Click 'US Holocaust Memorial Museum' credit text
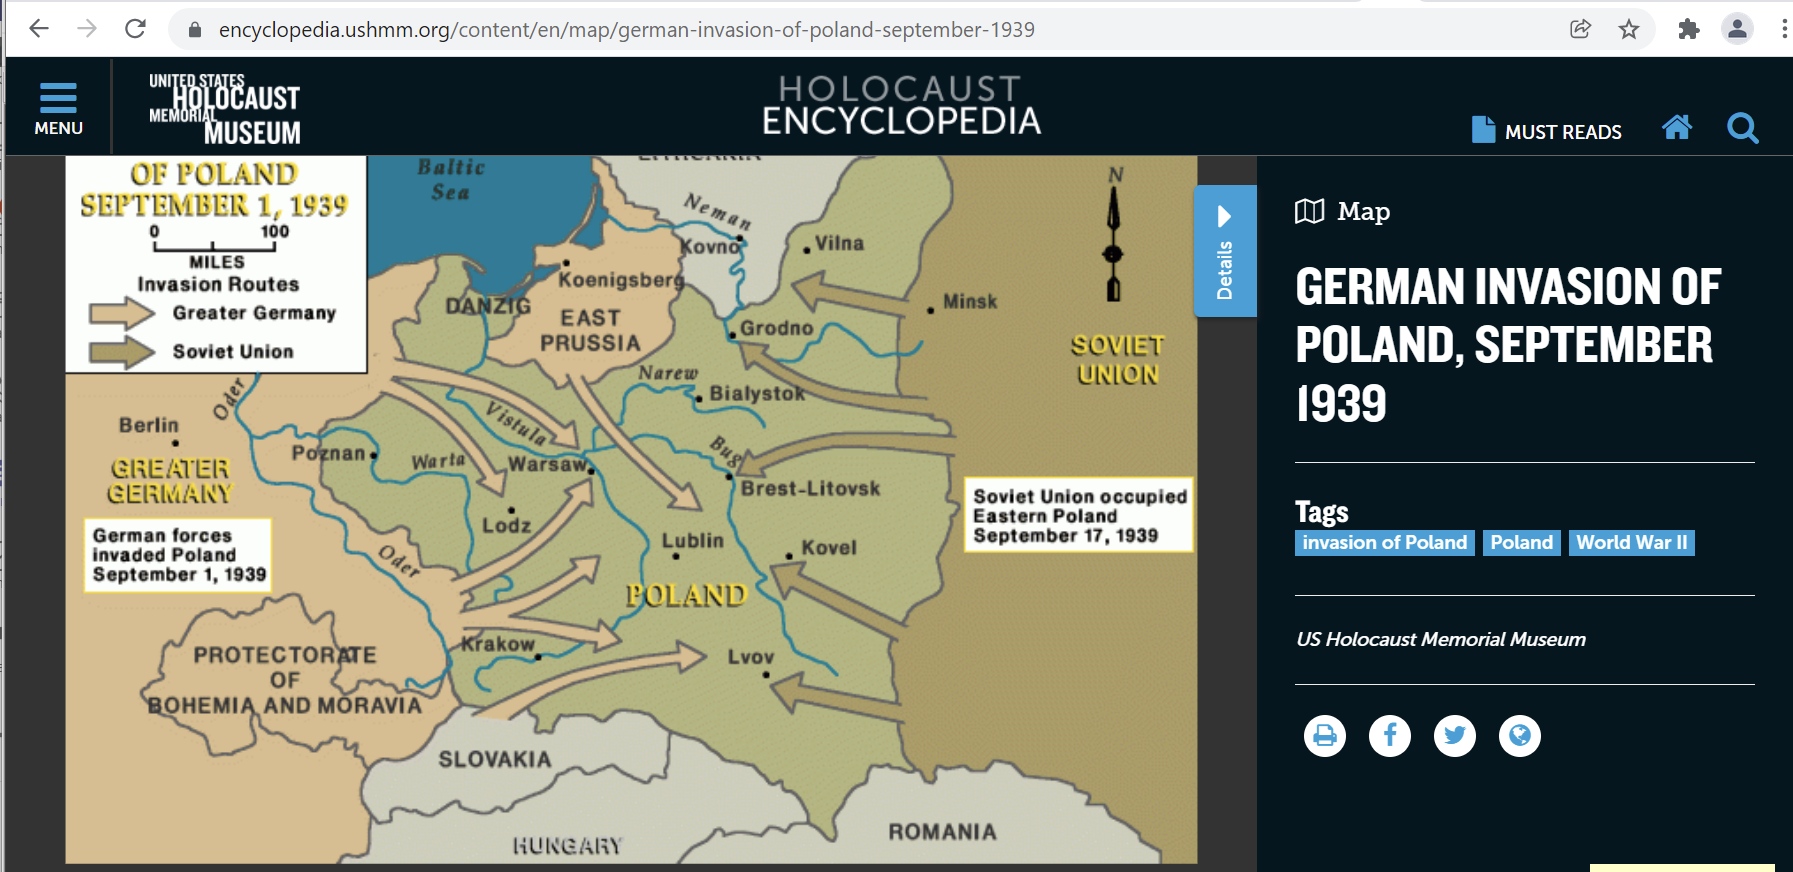 [1441, 639]
